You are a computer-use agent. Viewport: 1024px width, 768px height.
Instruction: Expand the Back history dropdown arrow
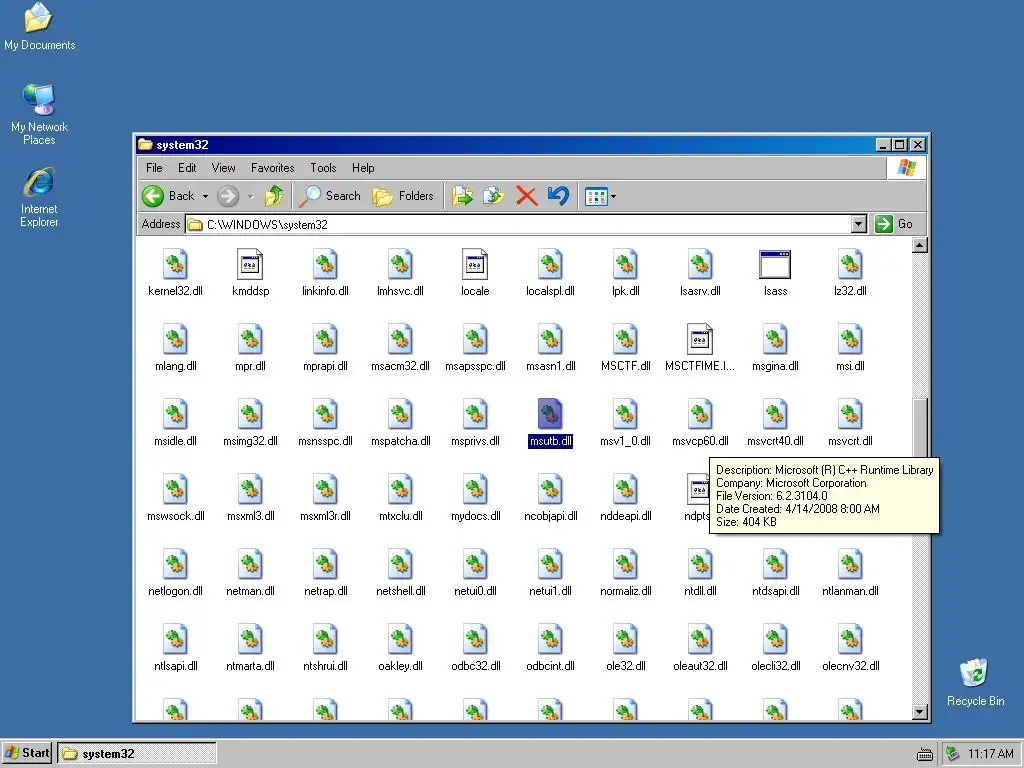pyautogui.click(x=205, y=197)
